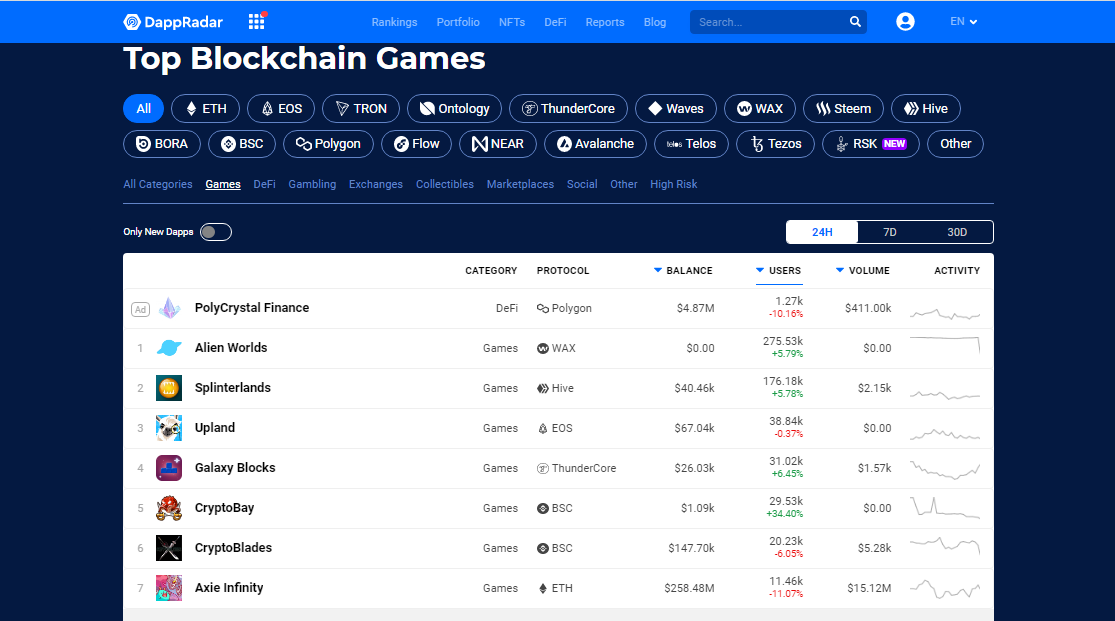Open PolyCrystal Finance crystal icon

[x=169, y=308]
